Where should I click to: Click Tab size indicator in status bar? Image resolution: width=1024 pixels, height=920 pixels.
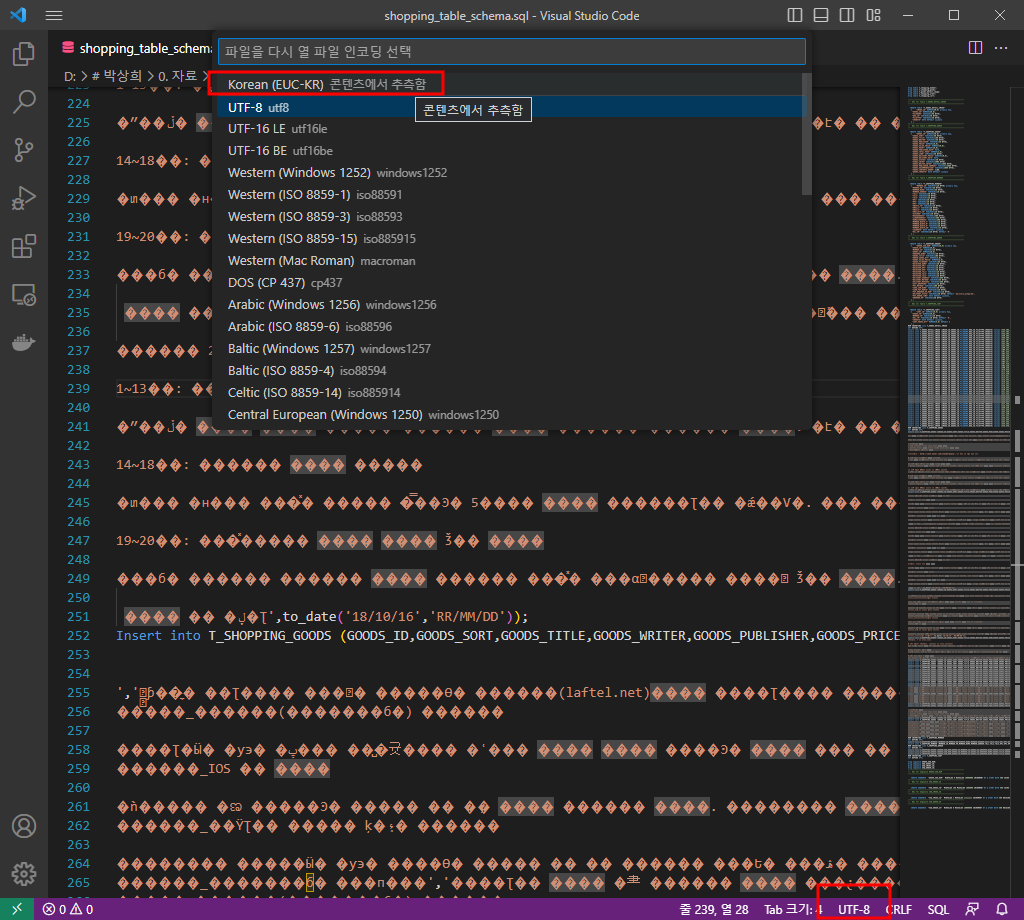pos(793,909)
